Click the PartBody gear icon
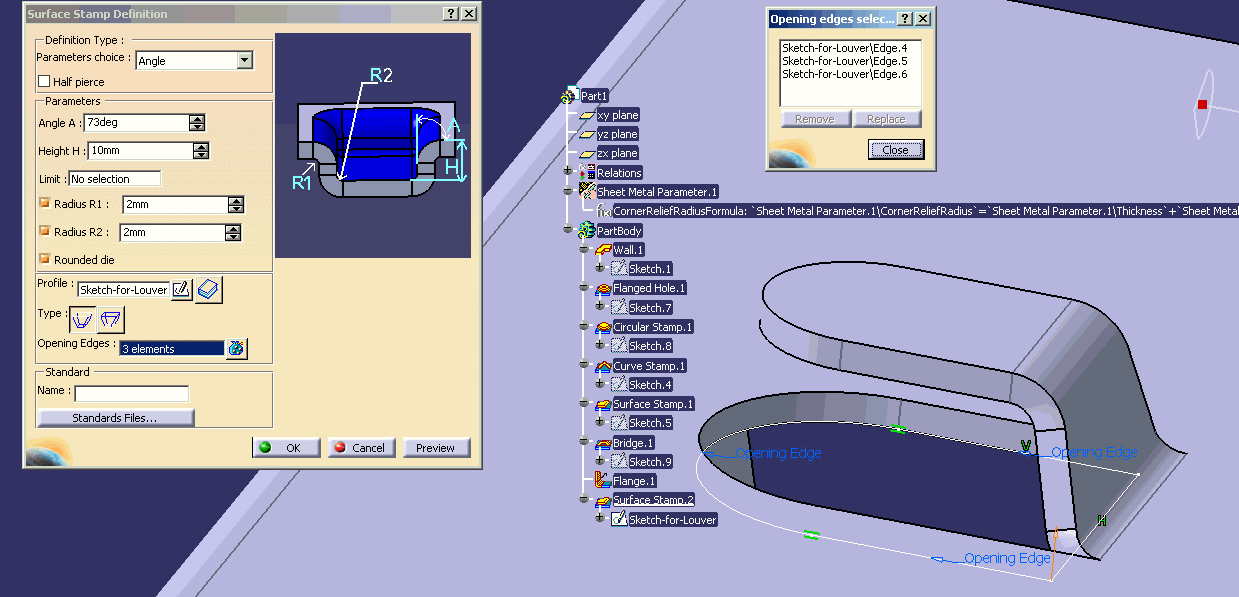The image size is (1239, 597). [586, 230]
